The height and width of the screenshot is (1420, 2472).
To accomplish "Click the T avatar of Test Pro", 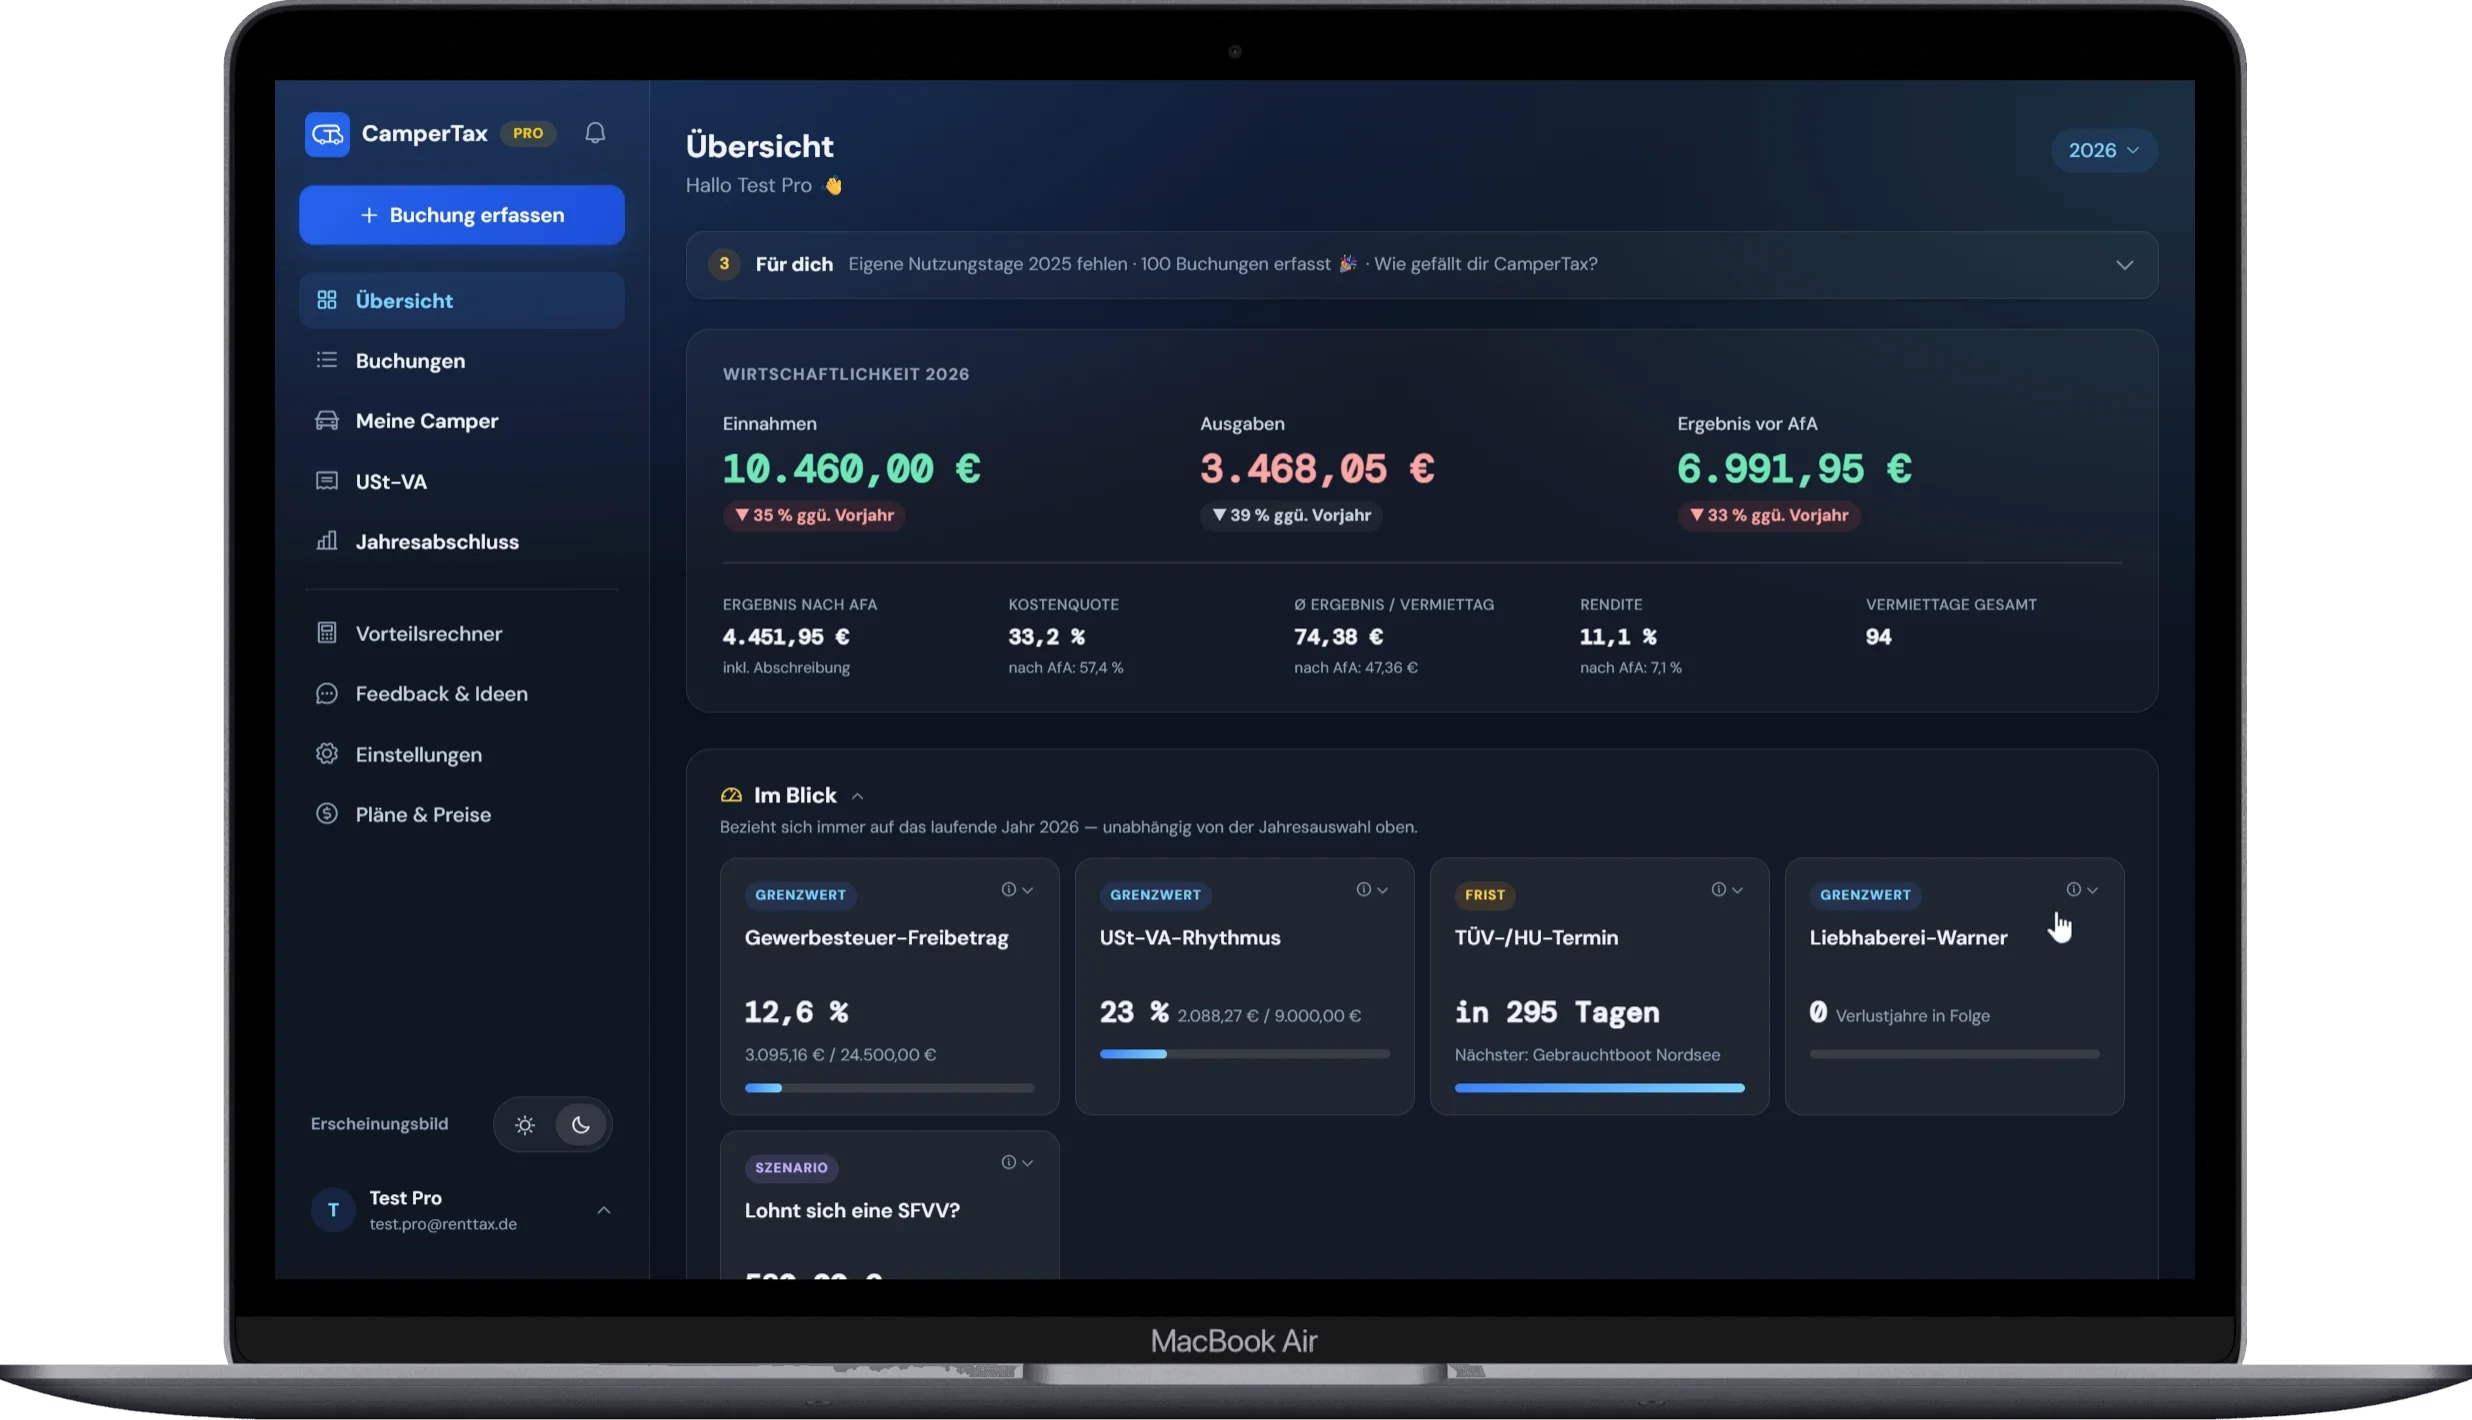I will pos(333,1210).
